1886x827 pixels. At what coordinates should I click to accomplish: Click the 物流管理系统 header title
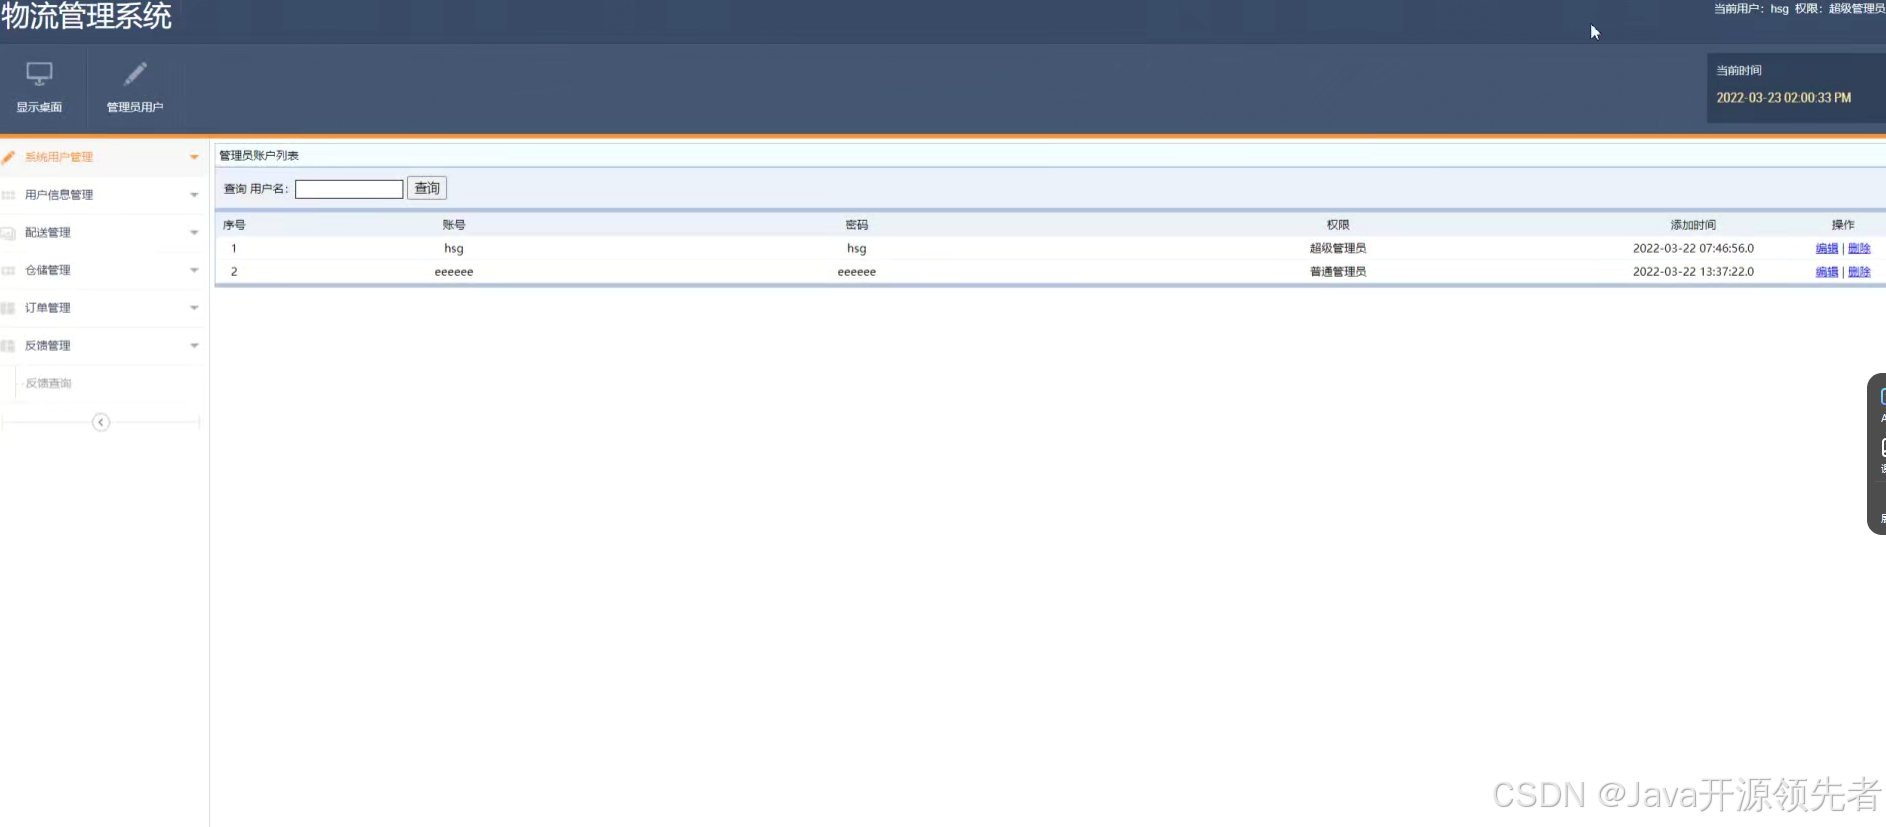86,16
